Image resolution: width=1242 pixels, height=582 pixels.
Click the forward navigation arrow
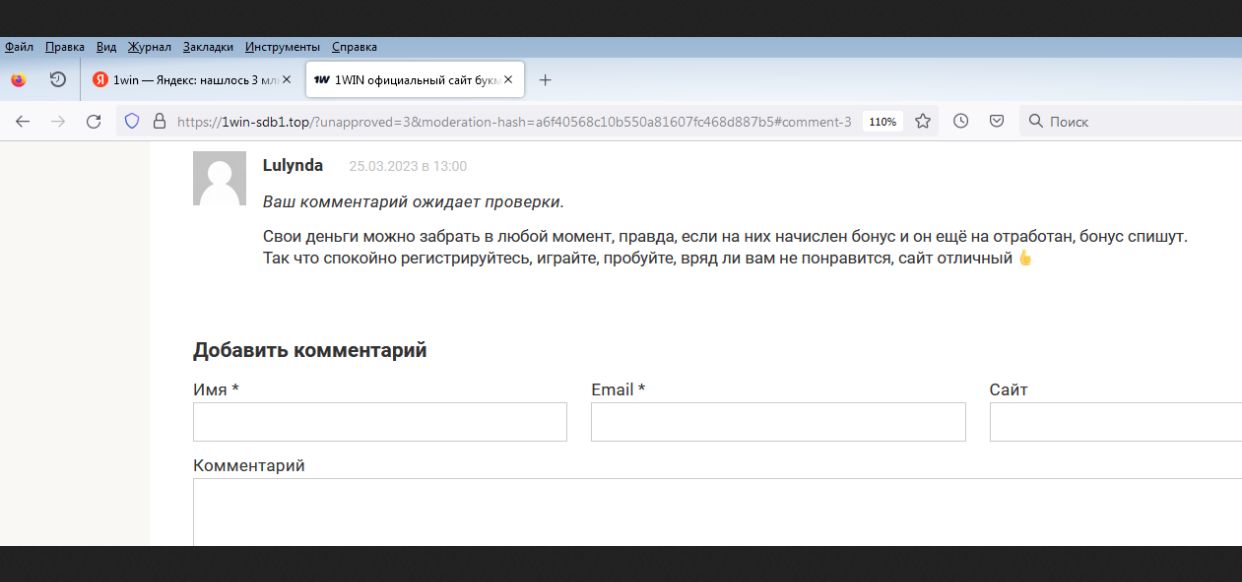58,122
